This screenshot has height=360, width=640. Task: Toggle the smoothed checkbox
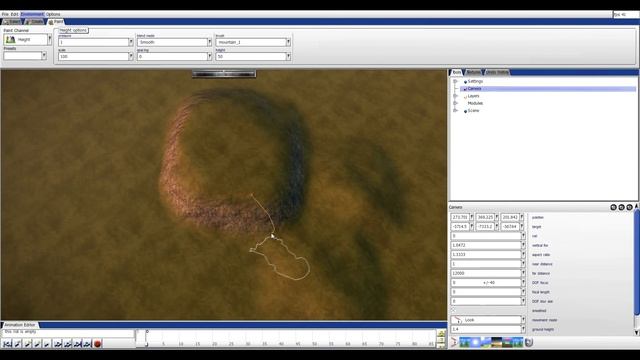tap(453, 311)
